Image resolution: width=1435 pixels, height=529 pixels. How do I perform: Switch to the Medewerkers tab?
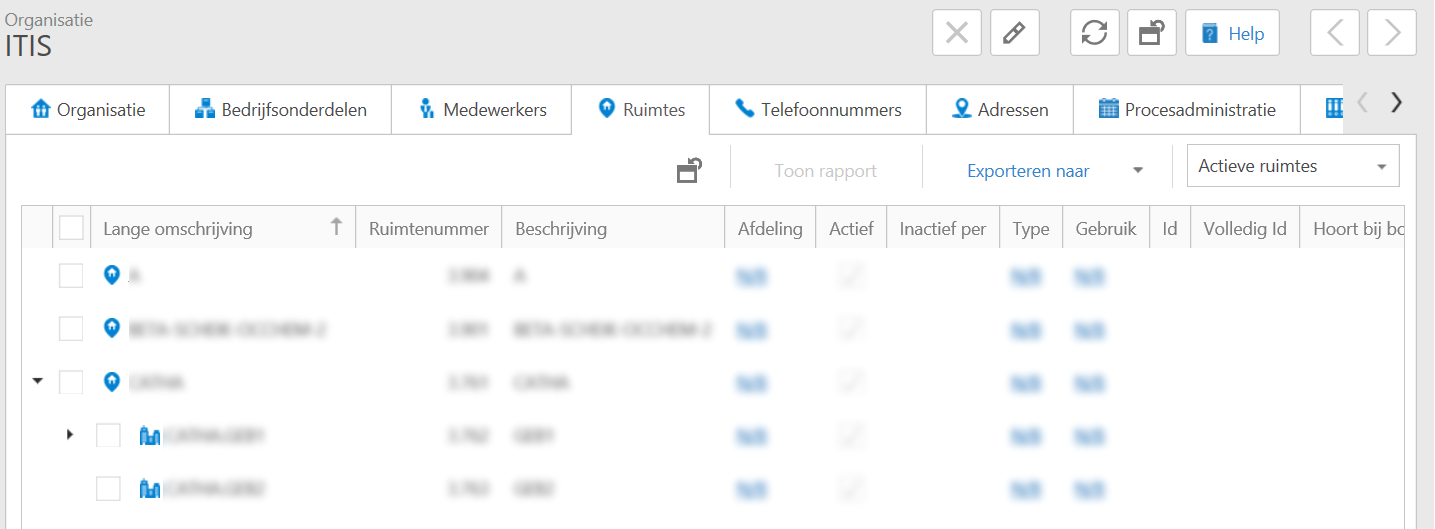(482, 110)
